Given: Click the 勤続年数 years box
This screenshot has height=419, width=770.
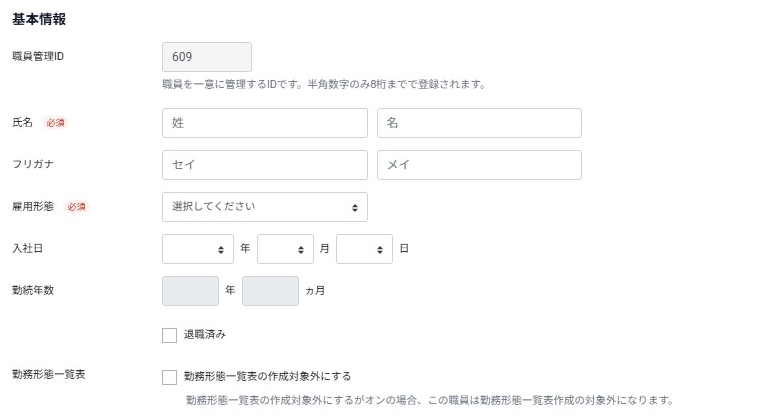Looking at the screenshot, I should (x=190, y=291).
